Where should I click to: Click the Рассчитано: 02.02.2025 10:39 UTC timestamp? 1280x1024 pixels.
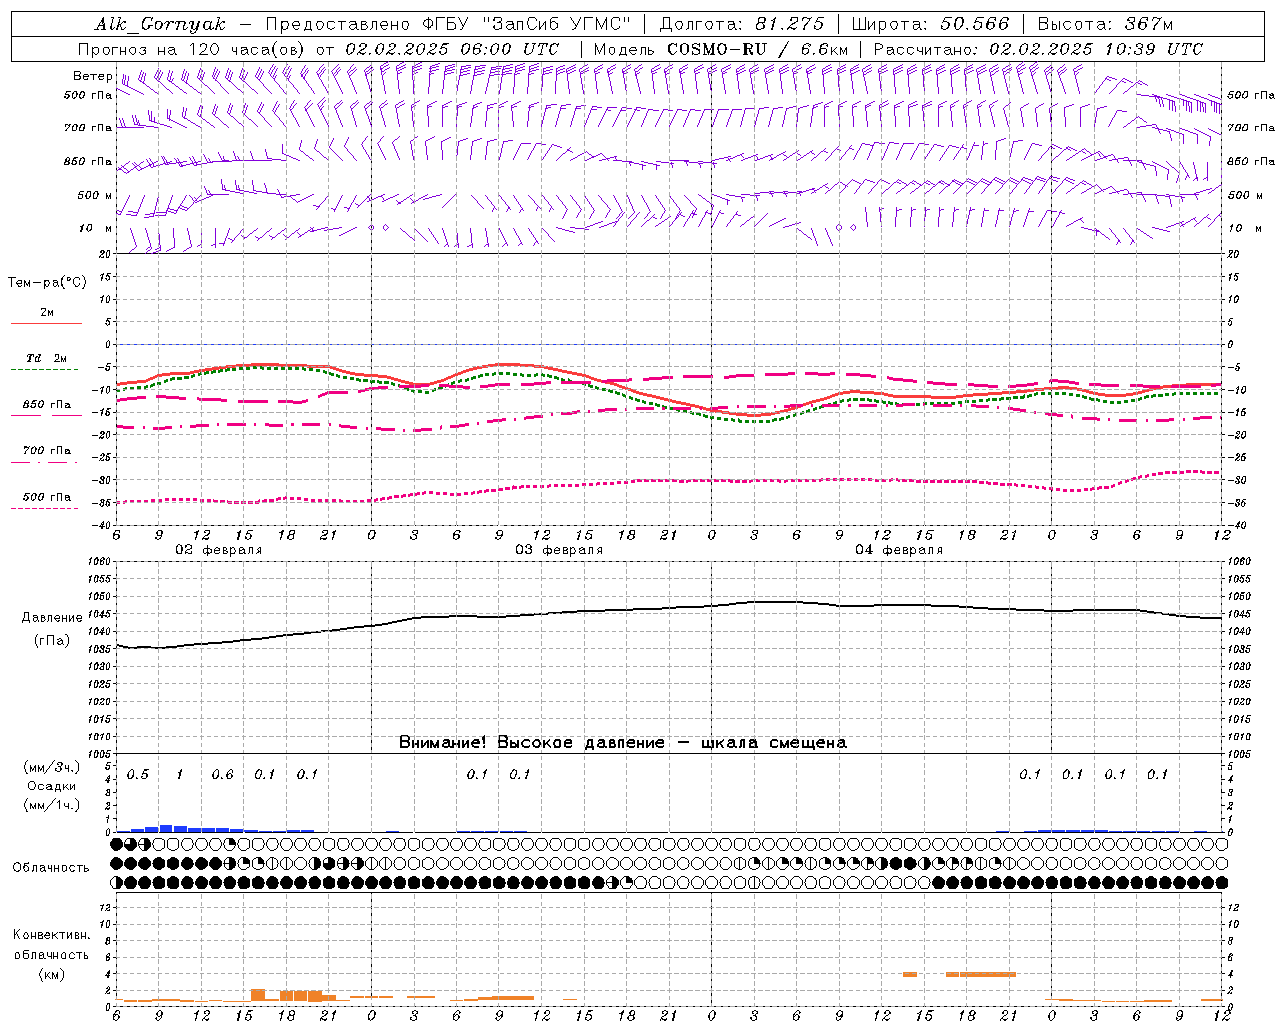[x=1038, y=49]
